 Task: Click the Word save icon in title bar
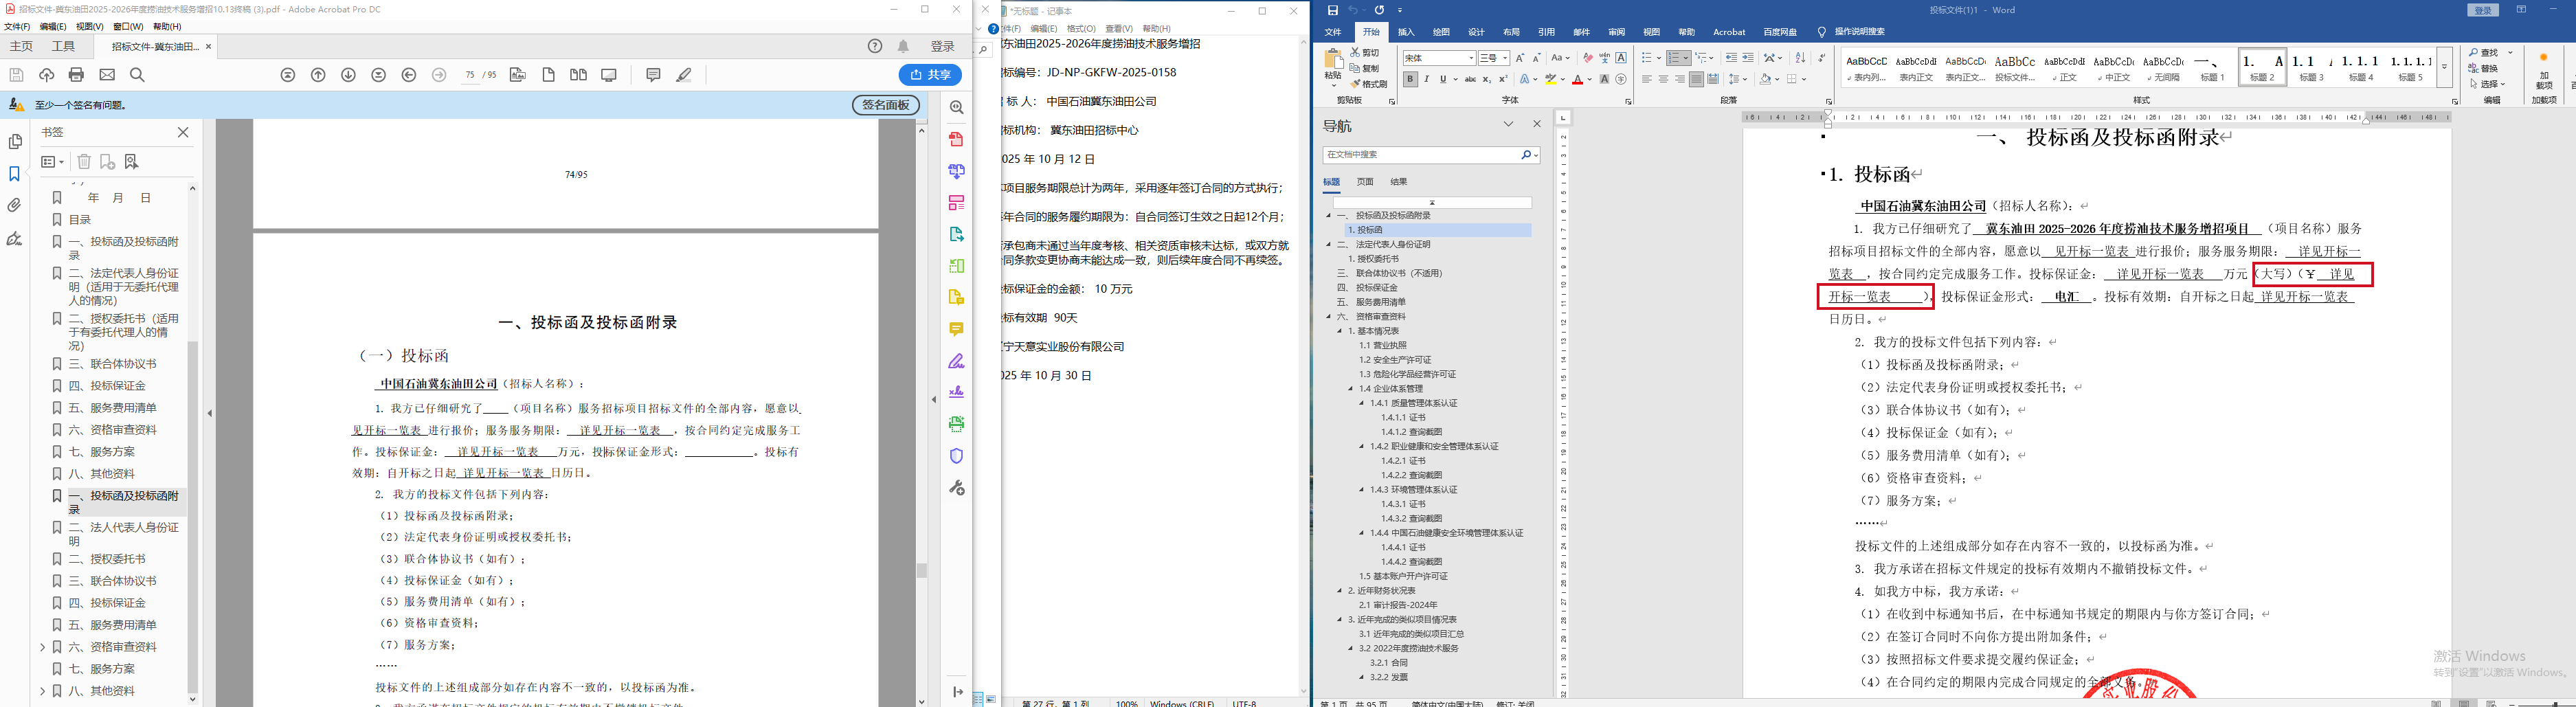(1332, 10)
